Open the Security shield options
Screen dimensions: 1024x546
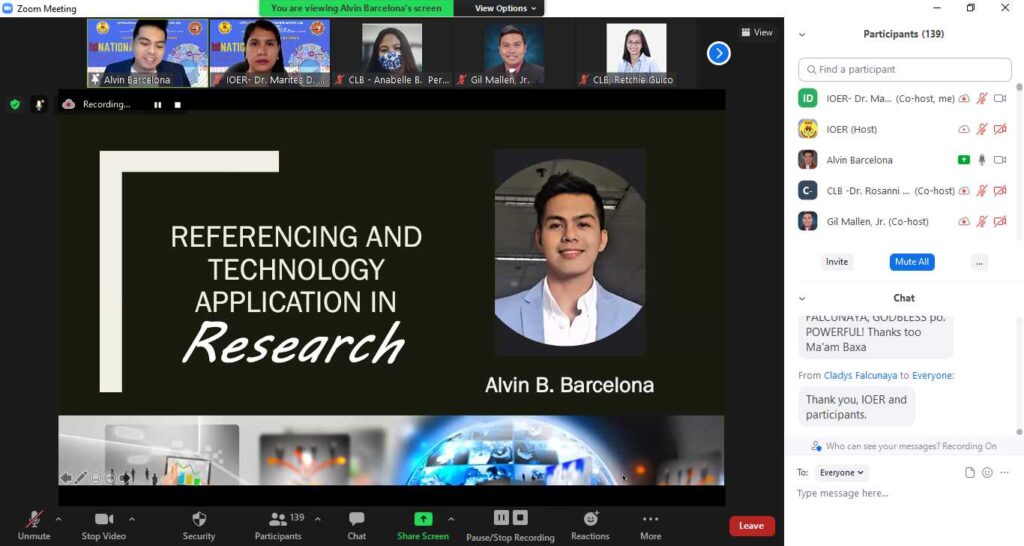click(x=198, y=518)
